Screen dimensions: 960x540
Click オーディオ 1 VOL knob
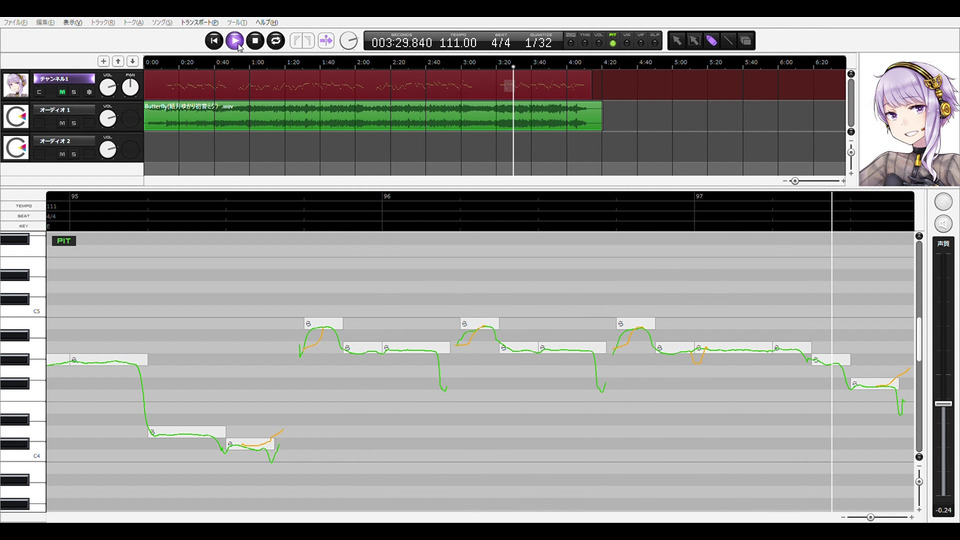[108, 118]
